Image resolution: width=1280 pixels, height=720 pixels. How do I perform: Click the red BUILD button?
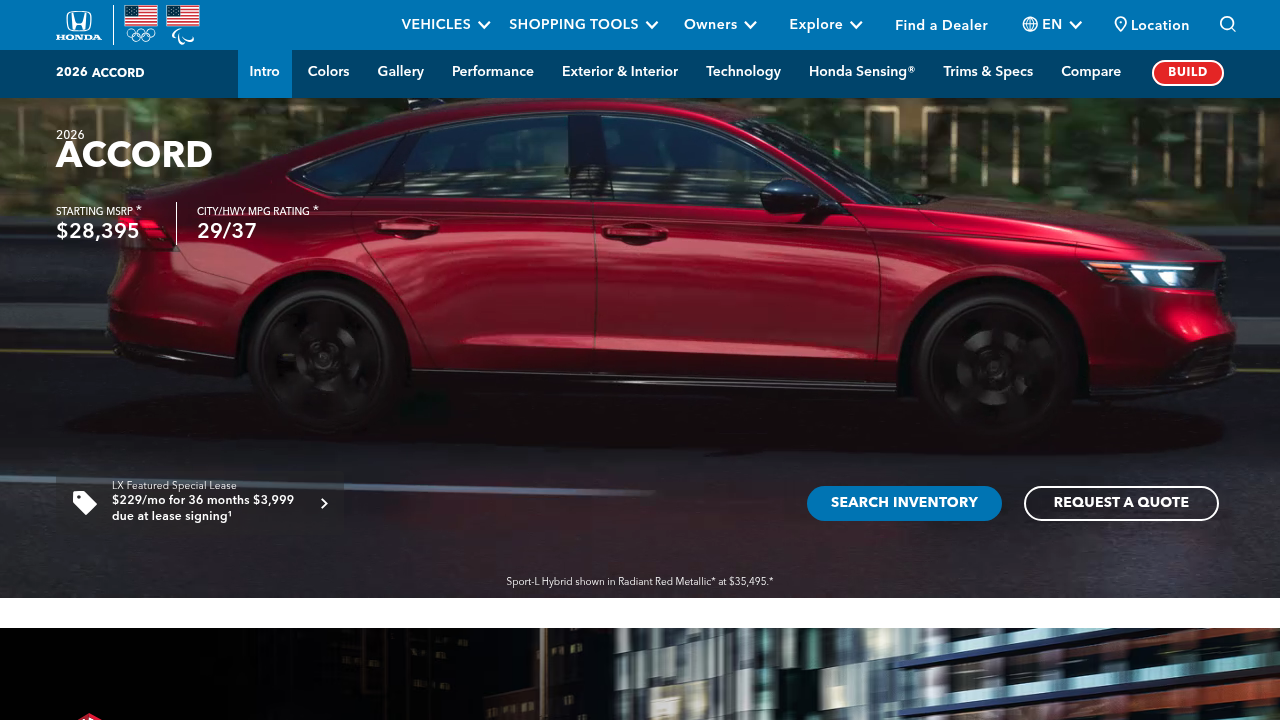(1188, 73)
